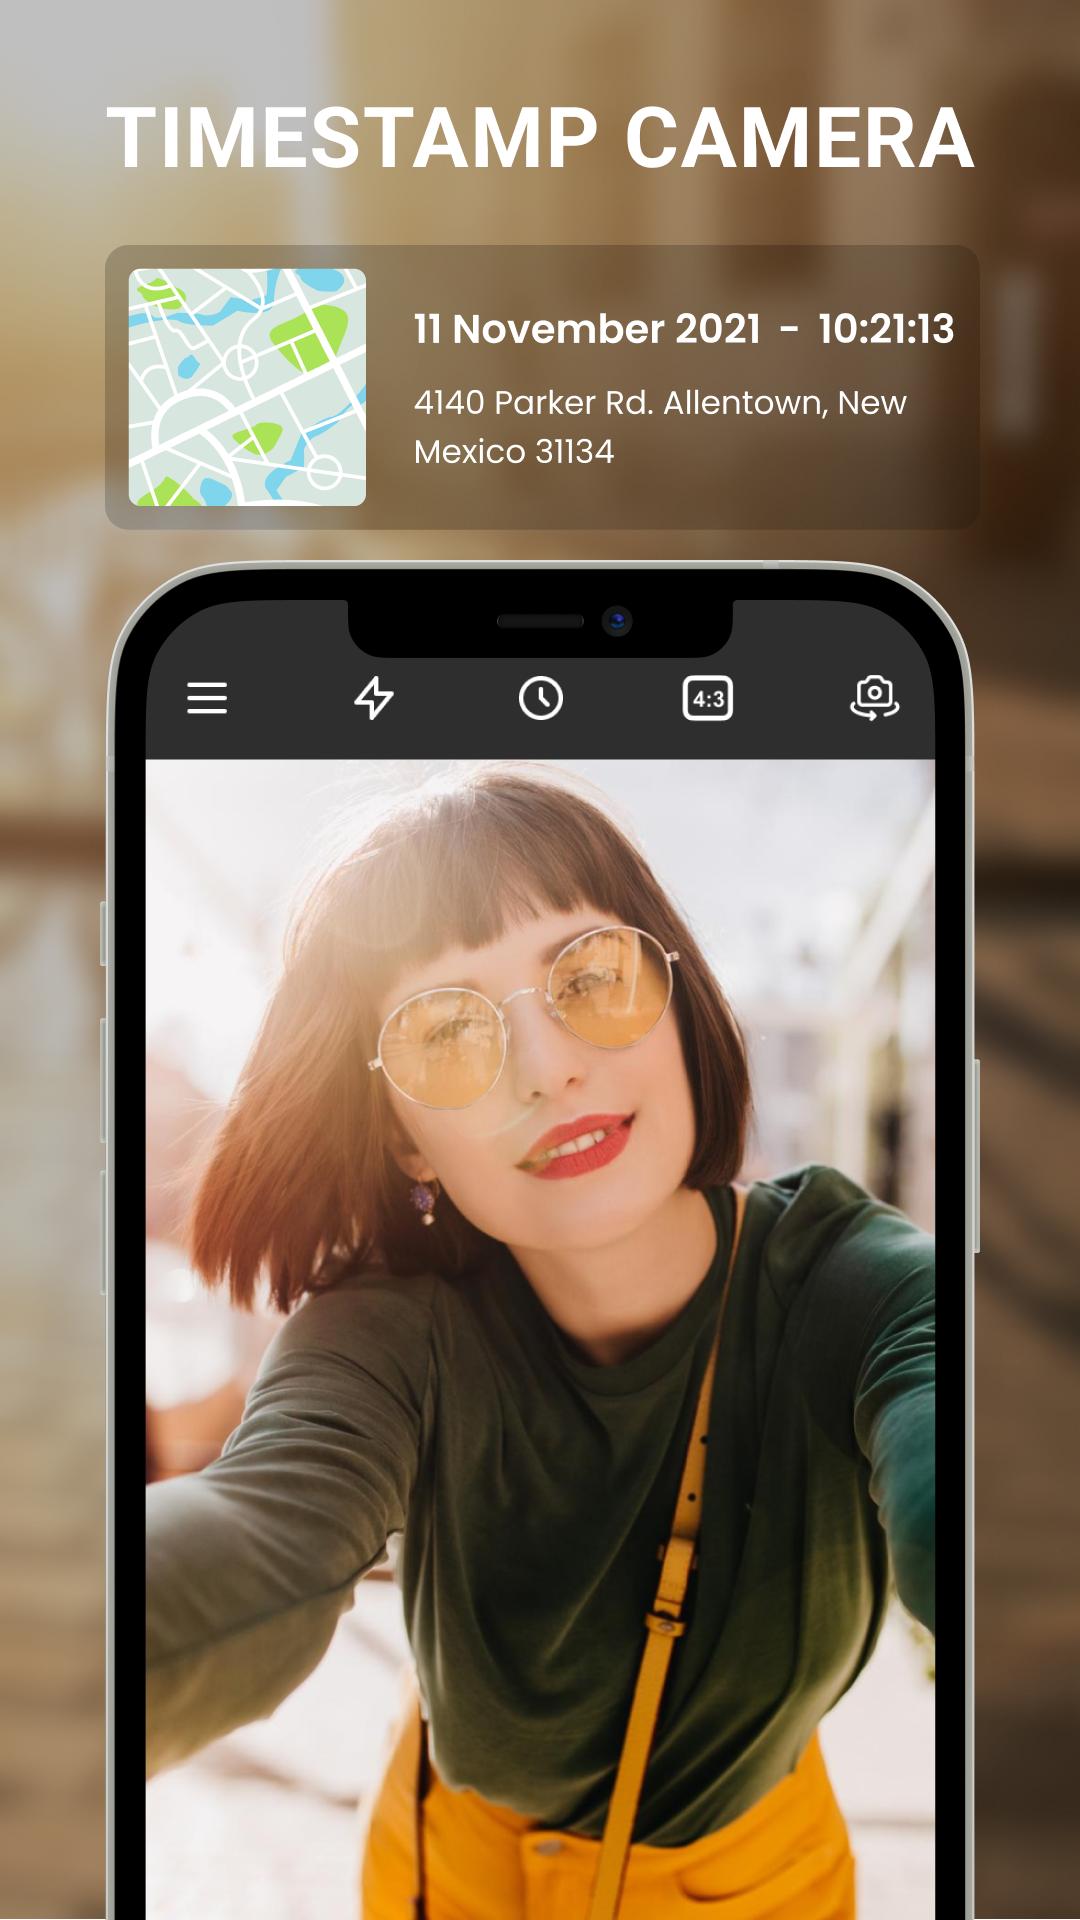The image size is (1080, 1920).
Task: Click the time 10:21:13
Action: pos(886,329)
